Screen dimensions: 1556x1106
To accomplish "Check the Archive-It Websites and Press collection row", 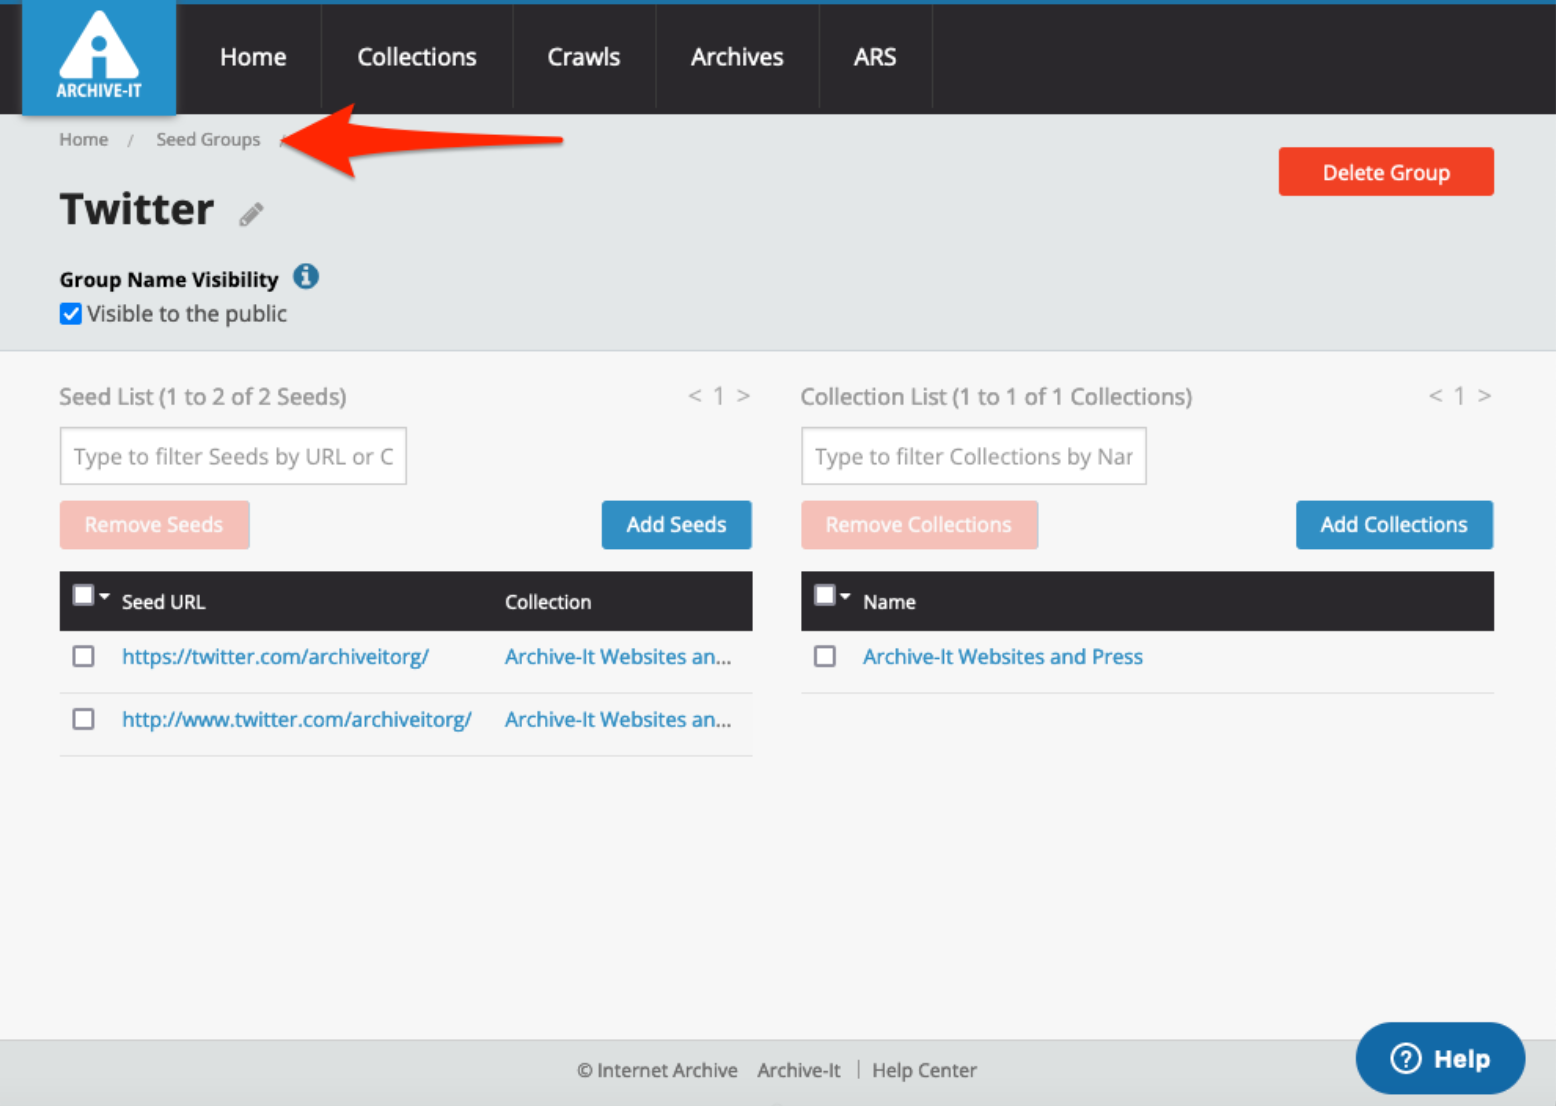I will point(825,657).
